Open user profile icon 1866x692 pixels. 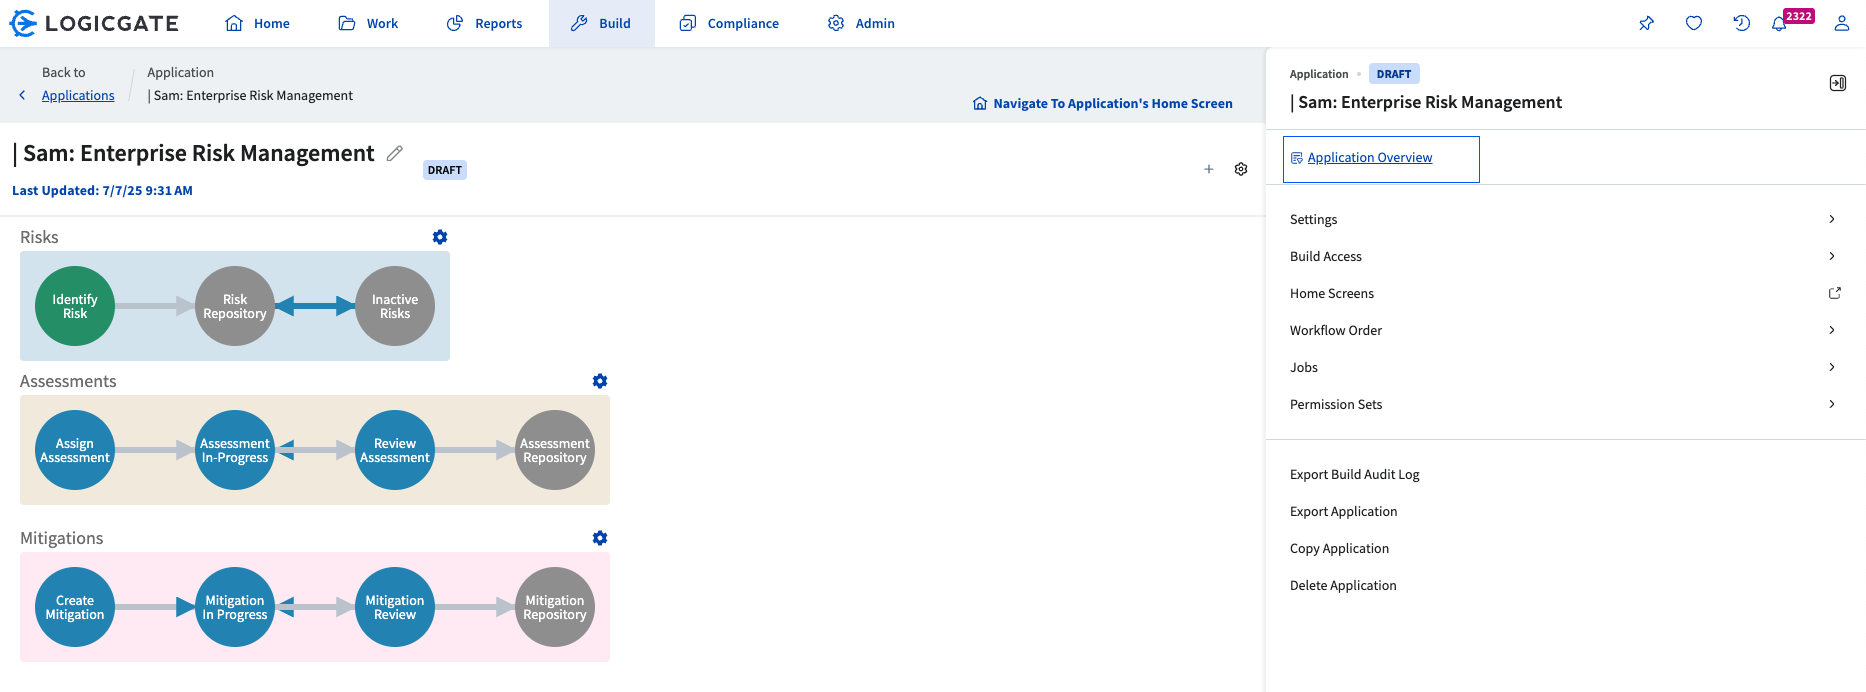tap(1841, 23)
